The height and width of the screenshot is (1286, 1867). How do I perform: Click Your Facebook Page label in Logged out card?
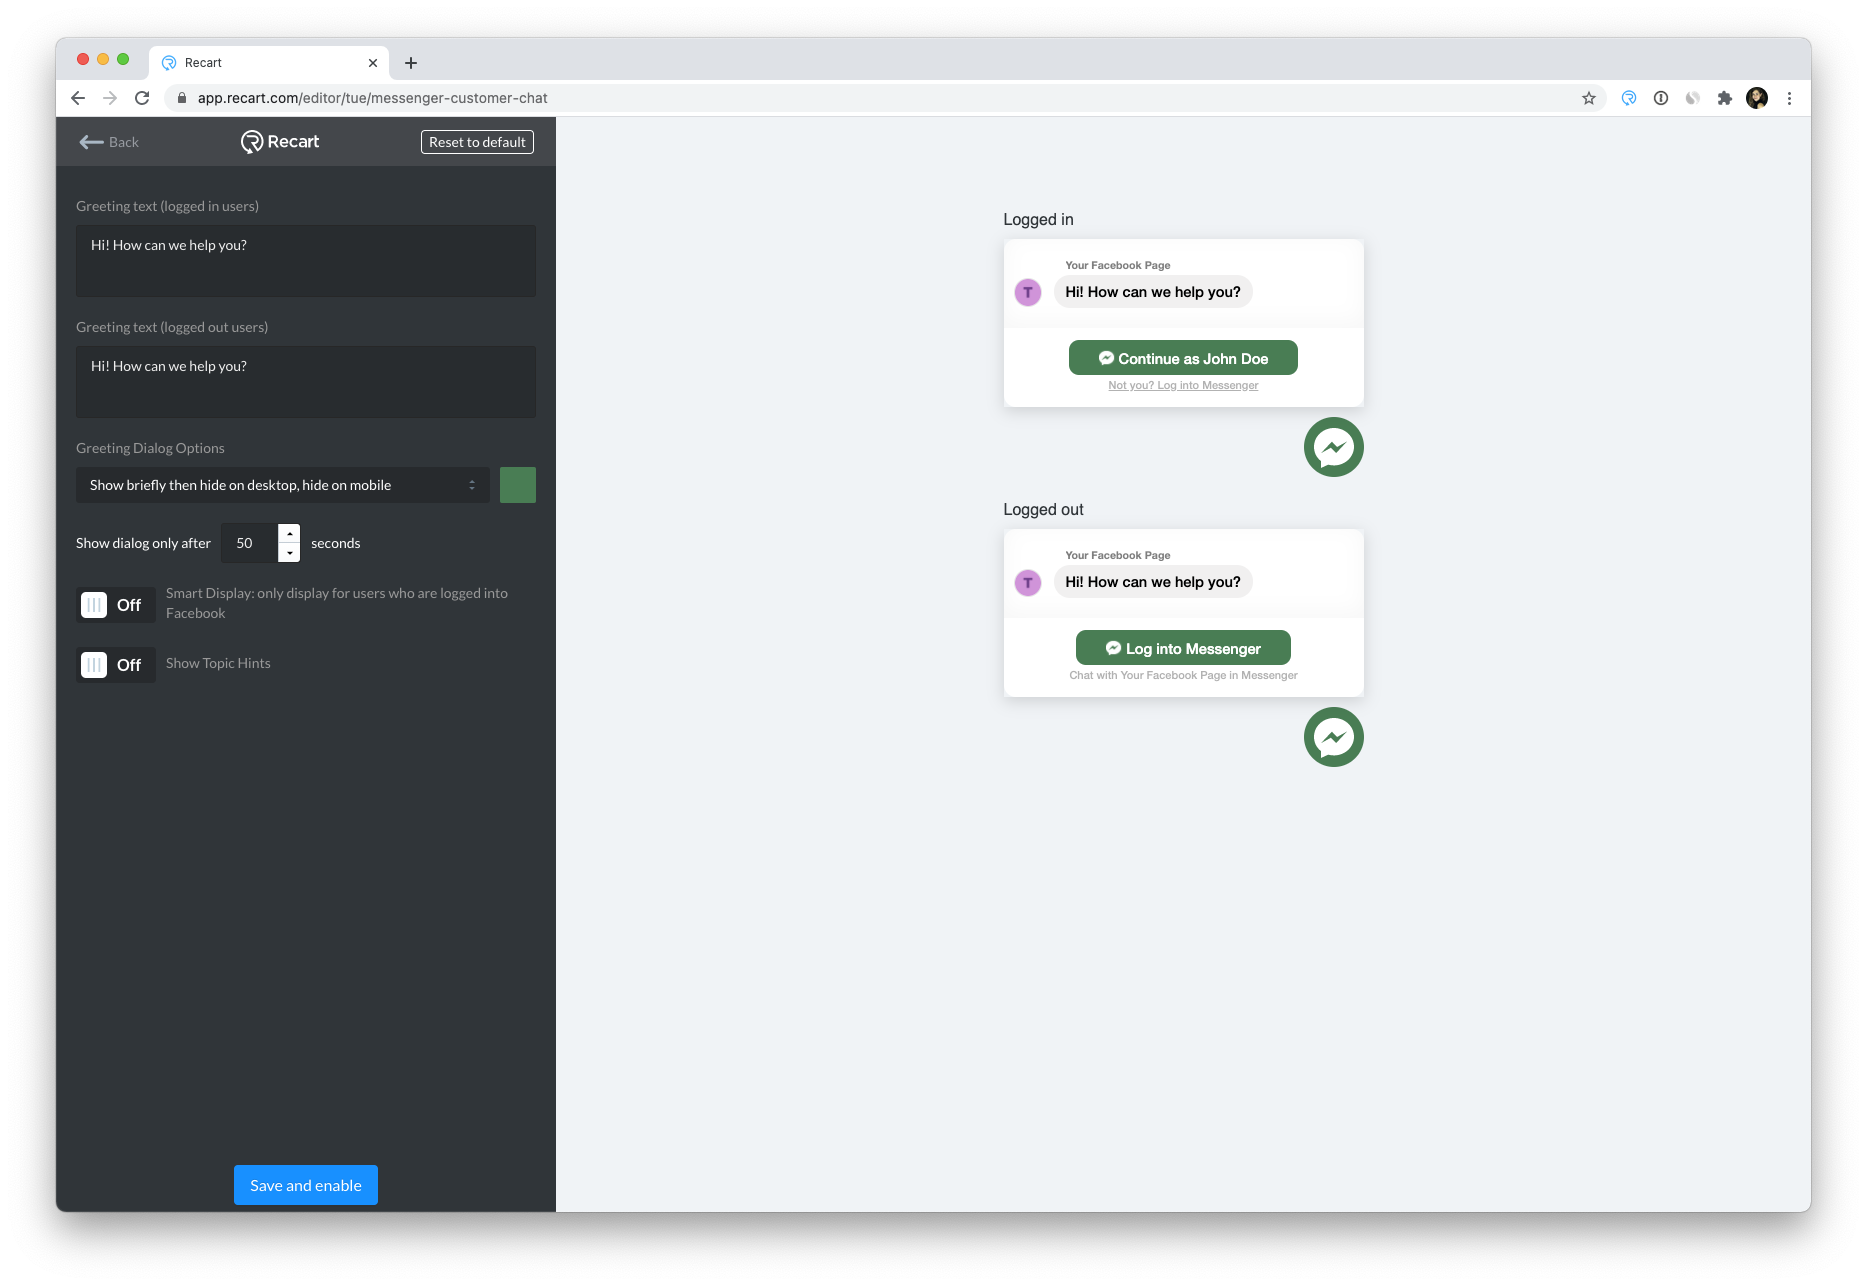tap(1117, 555)
